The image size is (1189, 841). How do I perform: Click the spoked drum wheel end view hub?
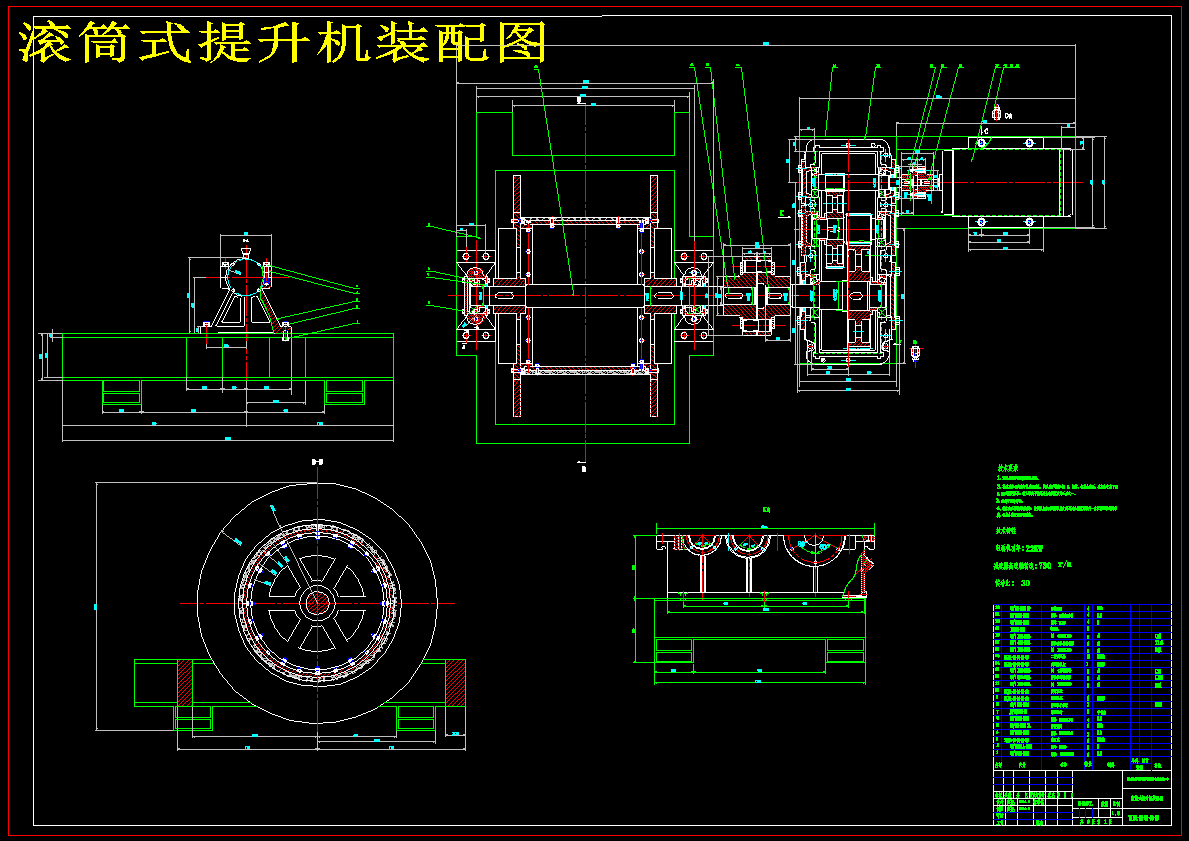point(317,604)
